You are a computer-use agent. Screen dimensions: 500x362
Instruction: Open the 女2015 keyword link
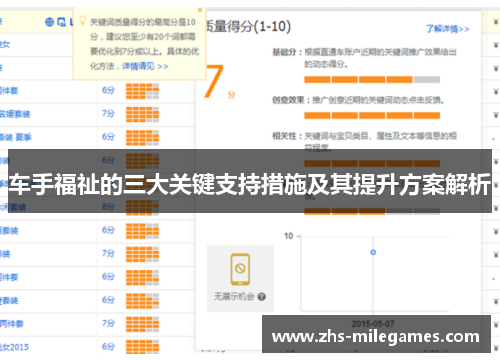(x=14, y=347)
